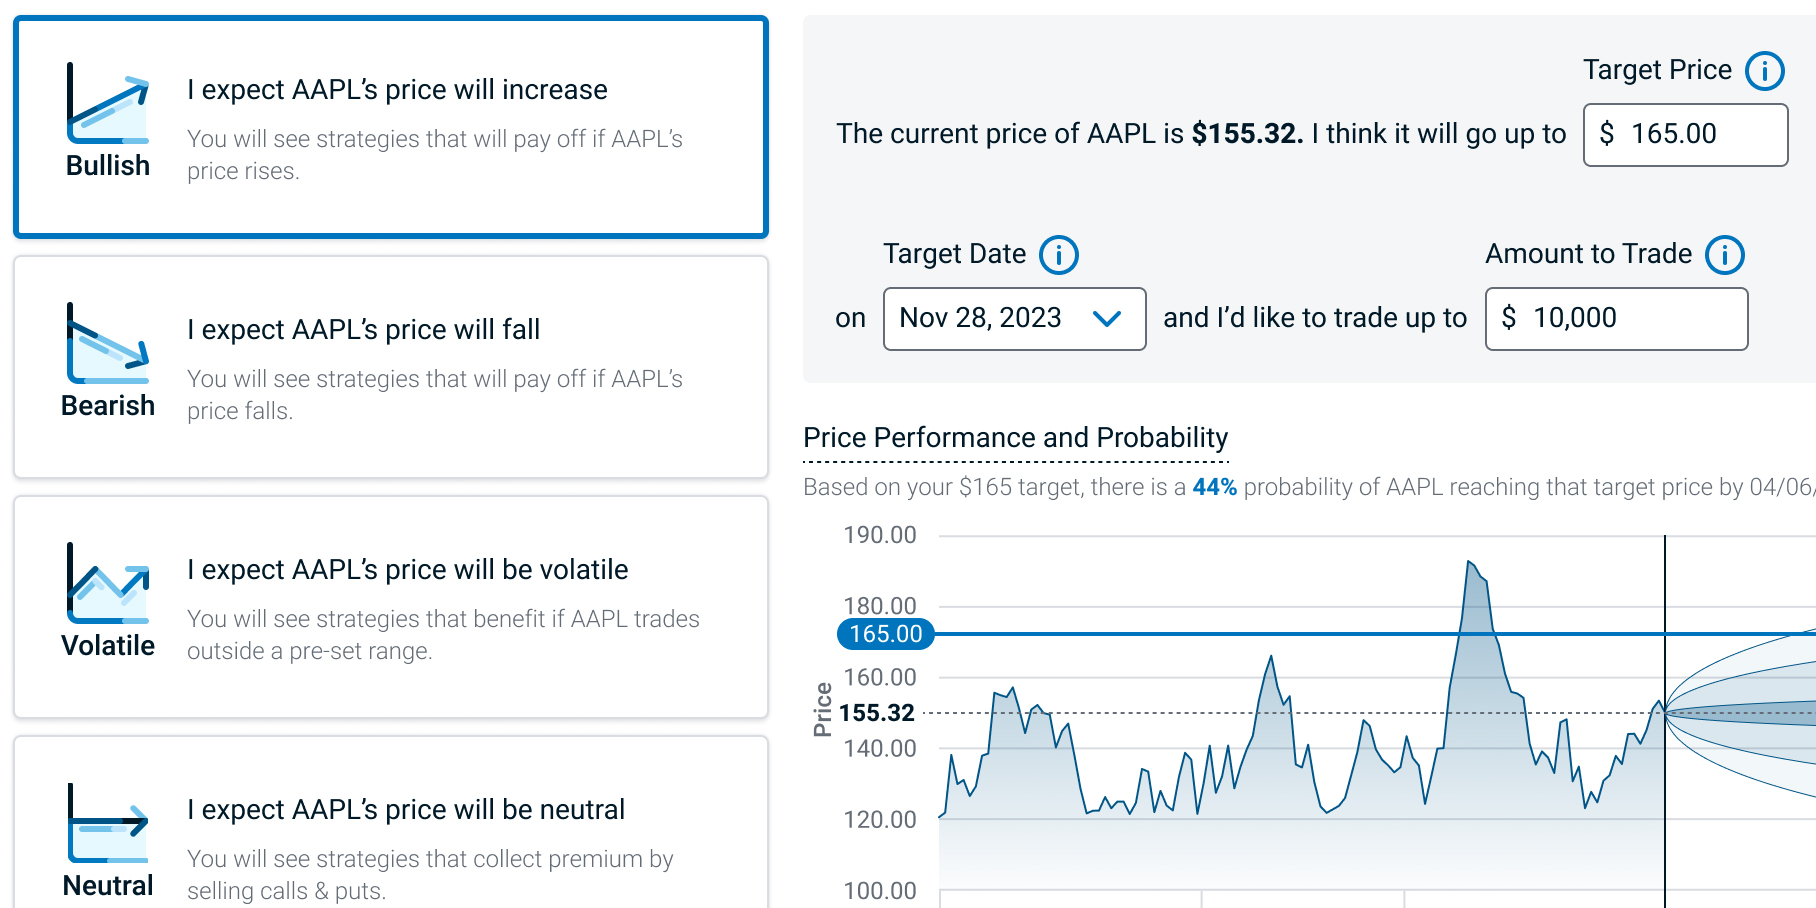
Task: Focus the Amount to Trade 10,000 field
Action: coord(1616,319)
